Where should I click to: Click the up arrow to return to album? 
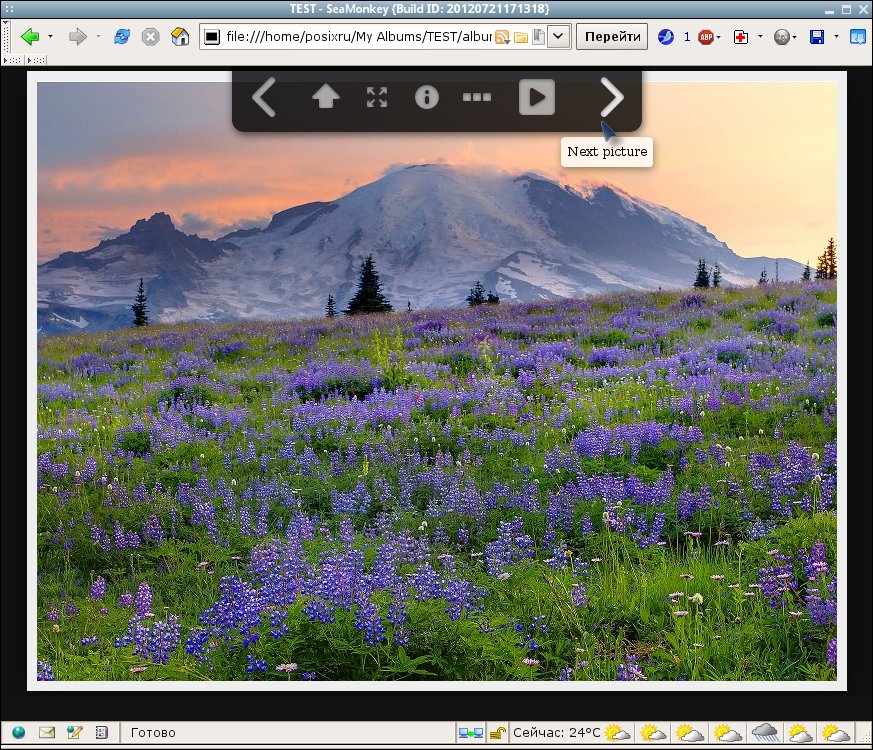pos(326,97)
